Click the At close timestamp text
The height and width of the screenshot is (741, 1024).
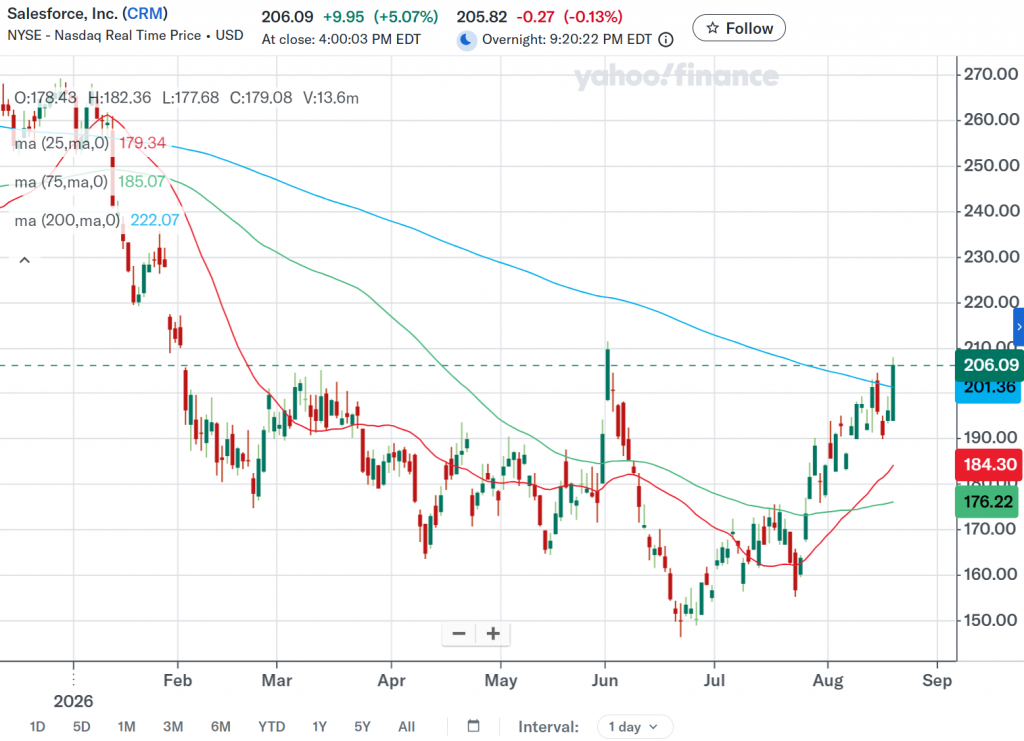[x=342, y=39]
